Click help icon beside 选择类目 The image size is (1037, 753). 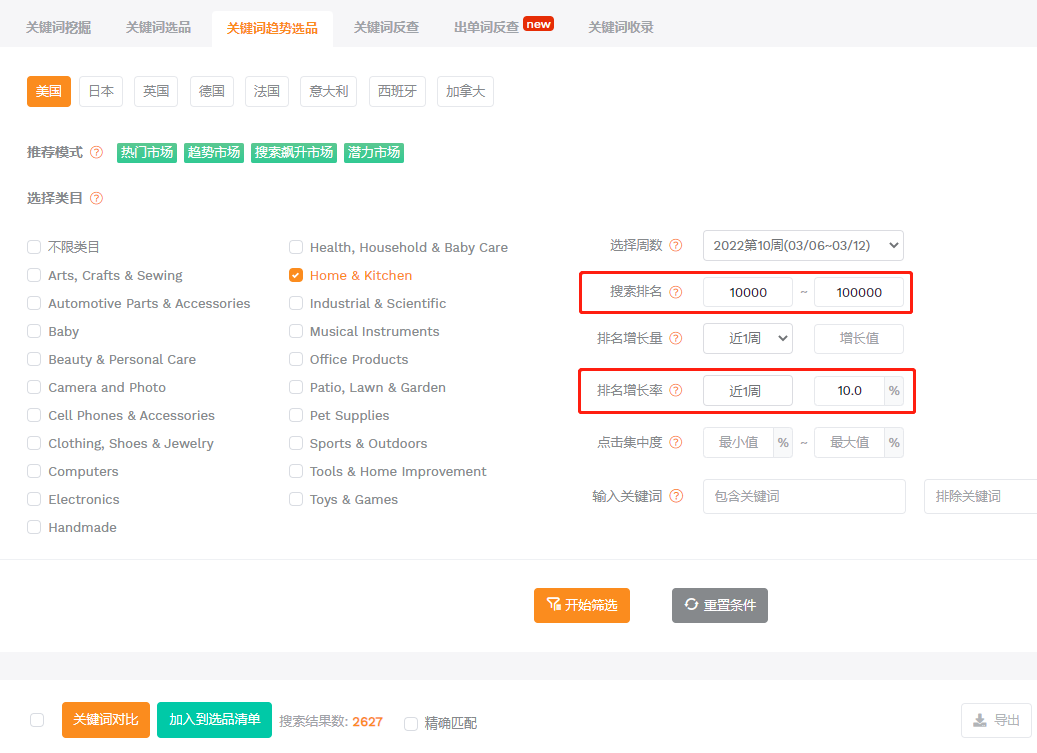tap(97, 198)
